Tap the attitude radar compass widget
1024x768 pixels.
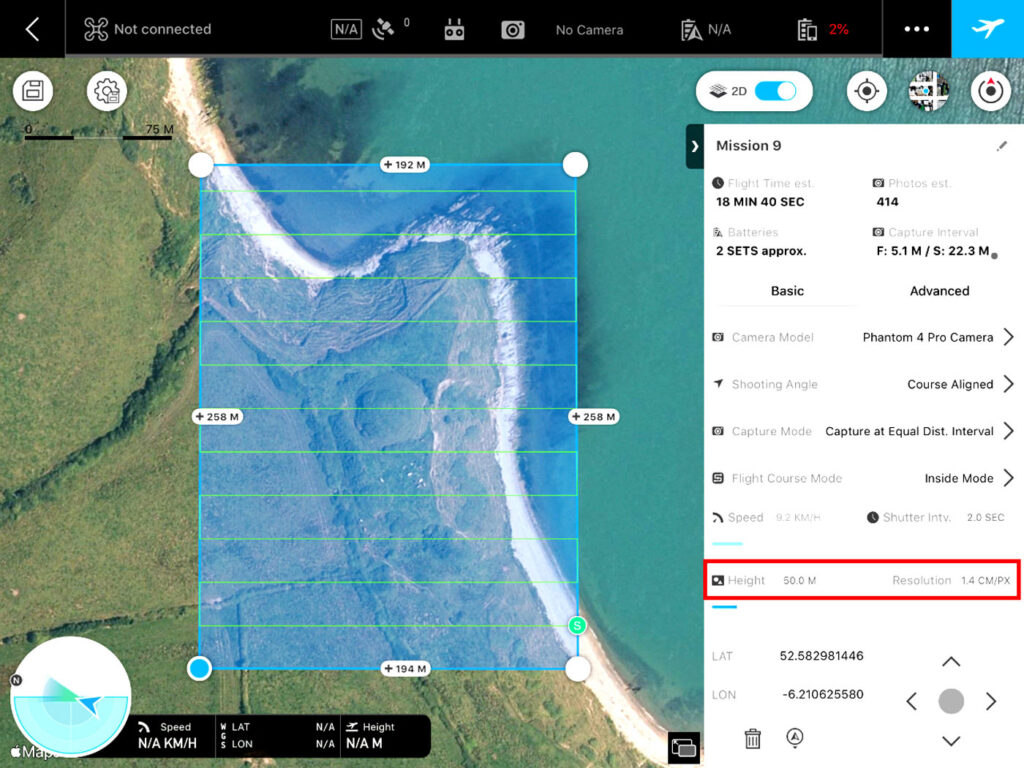click(71, 696)
